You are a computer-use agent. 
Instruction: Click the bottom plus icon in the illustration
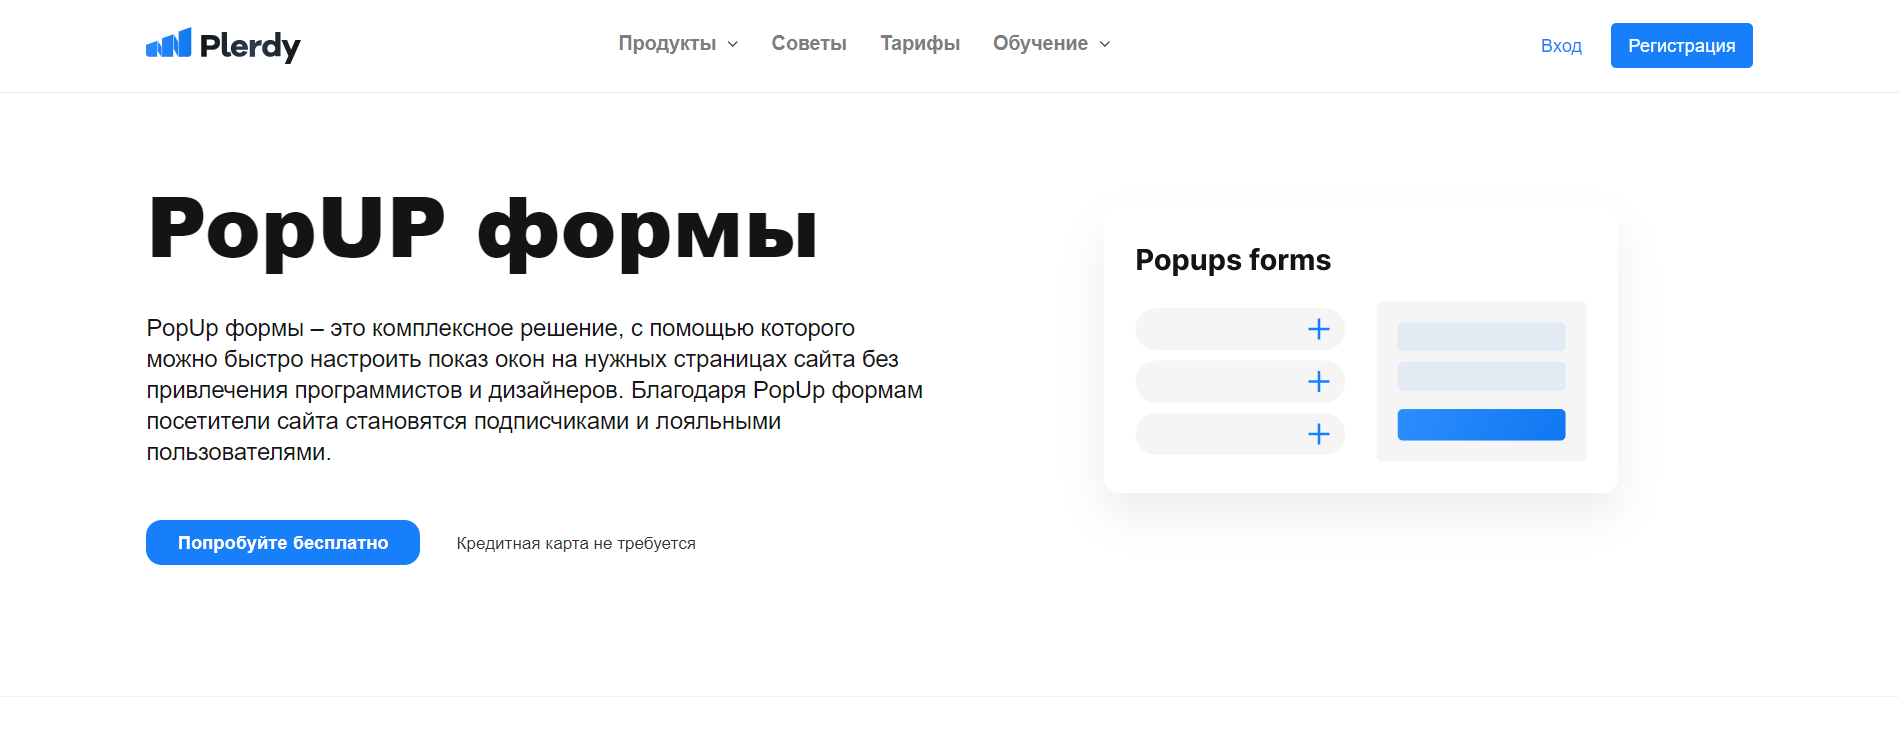(x=1319, y=434)
